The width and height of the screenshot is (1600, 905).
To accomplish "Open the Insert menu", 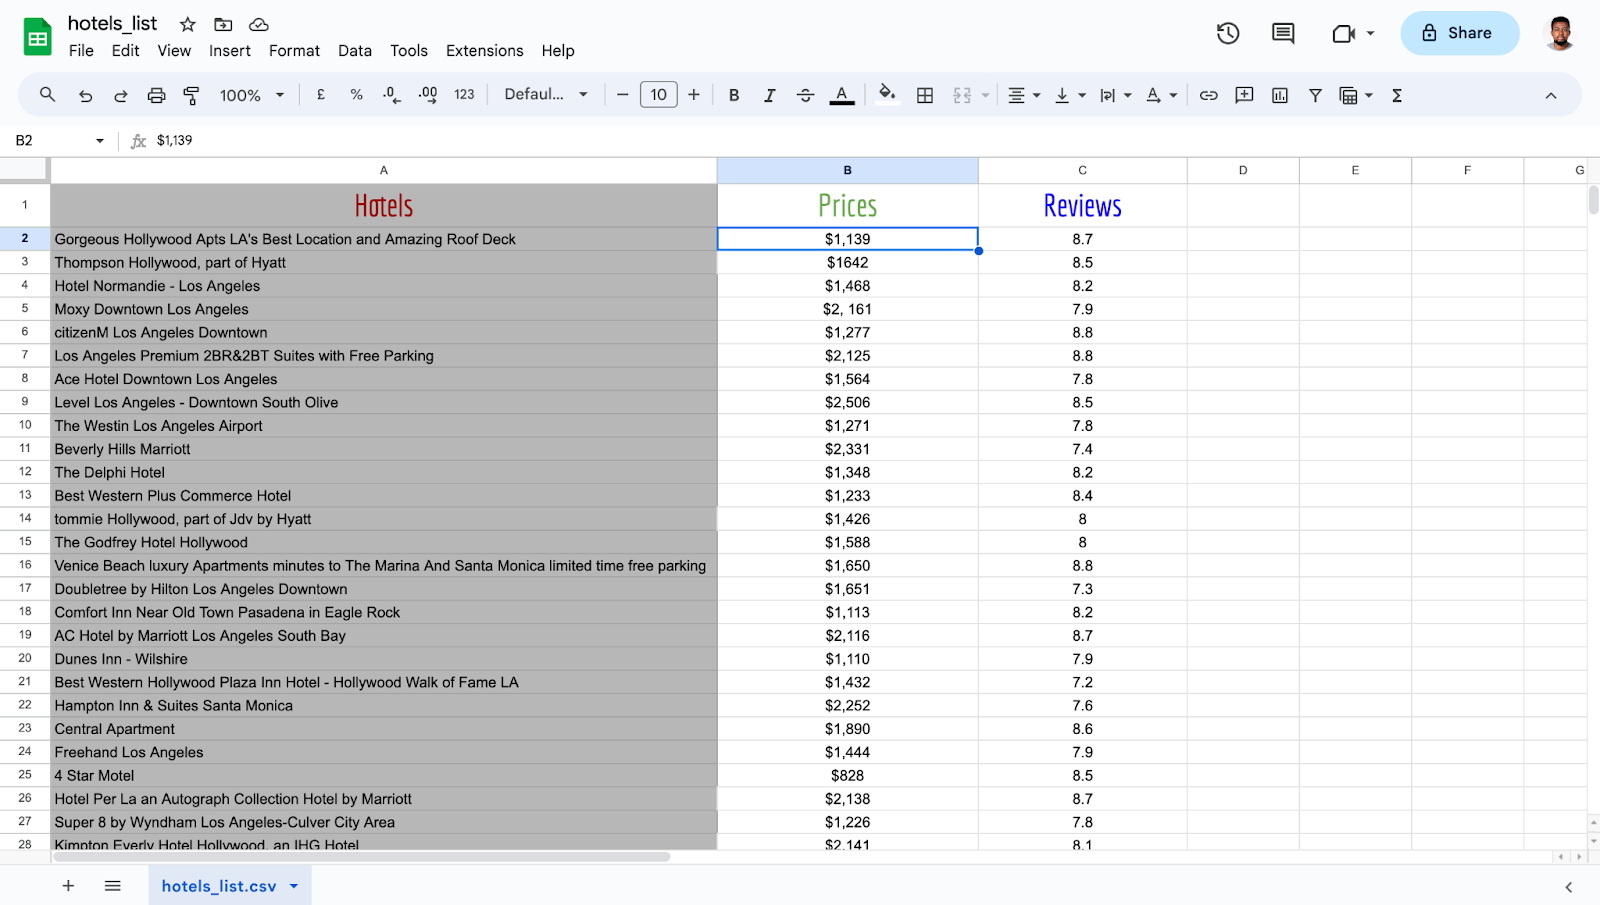I will click(x=230, y=50).
